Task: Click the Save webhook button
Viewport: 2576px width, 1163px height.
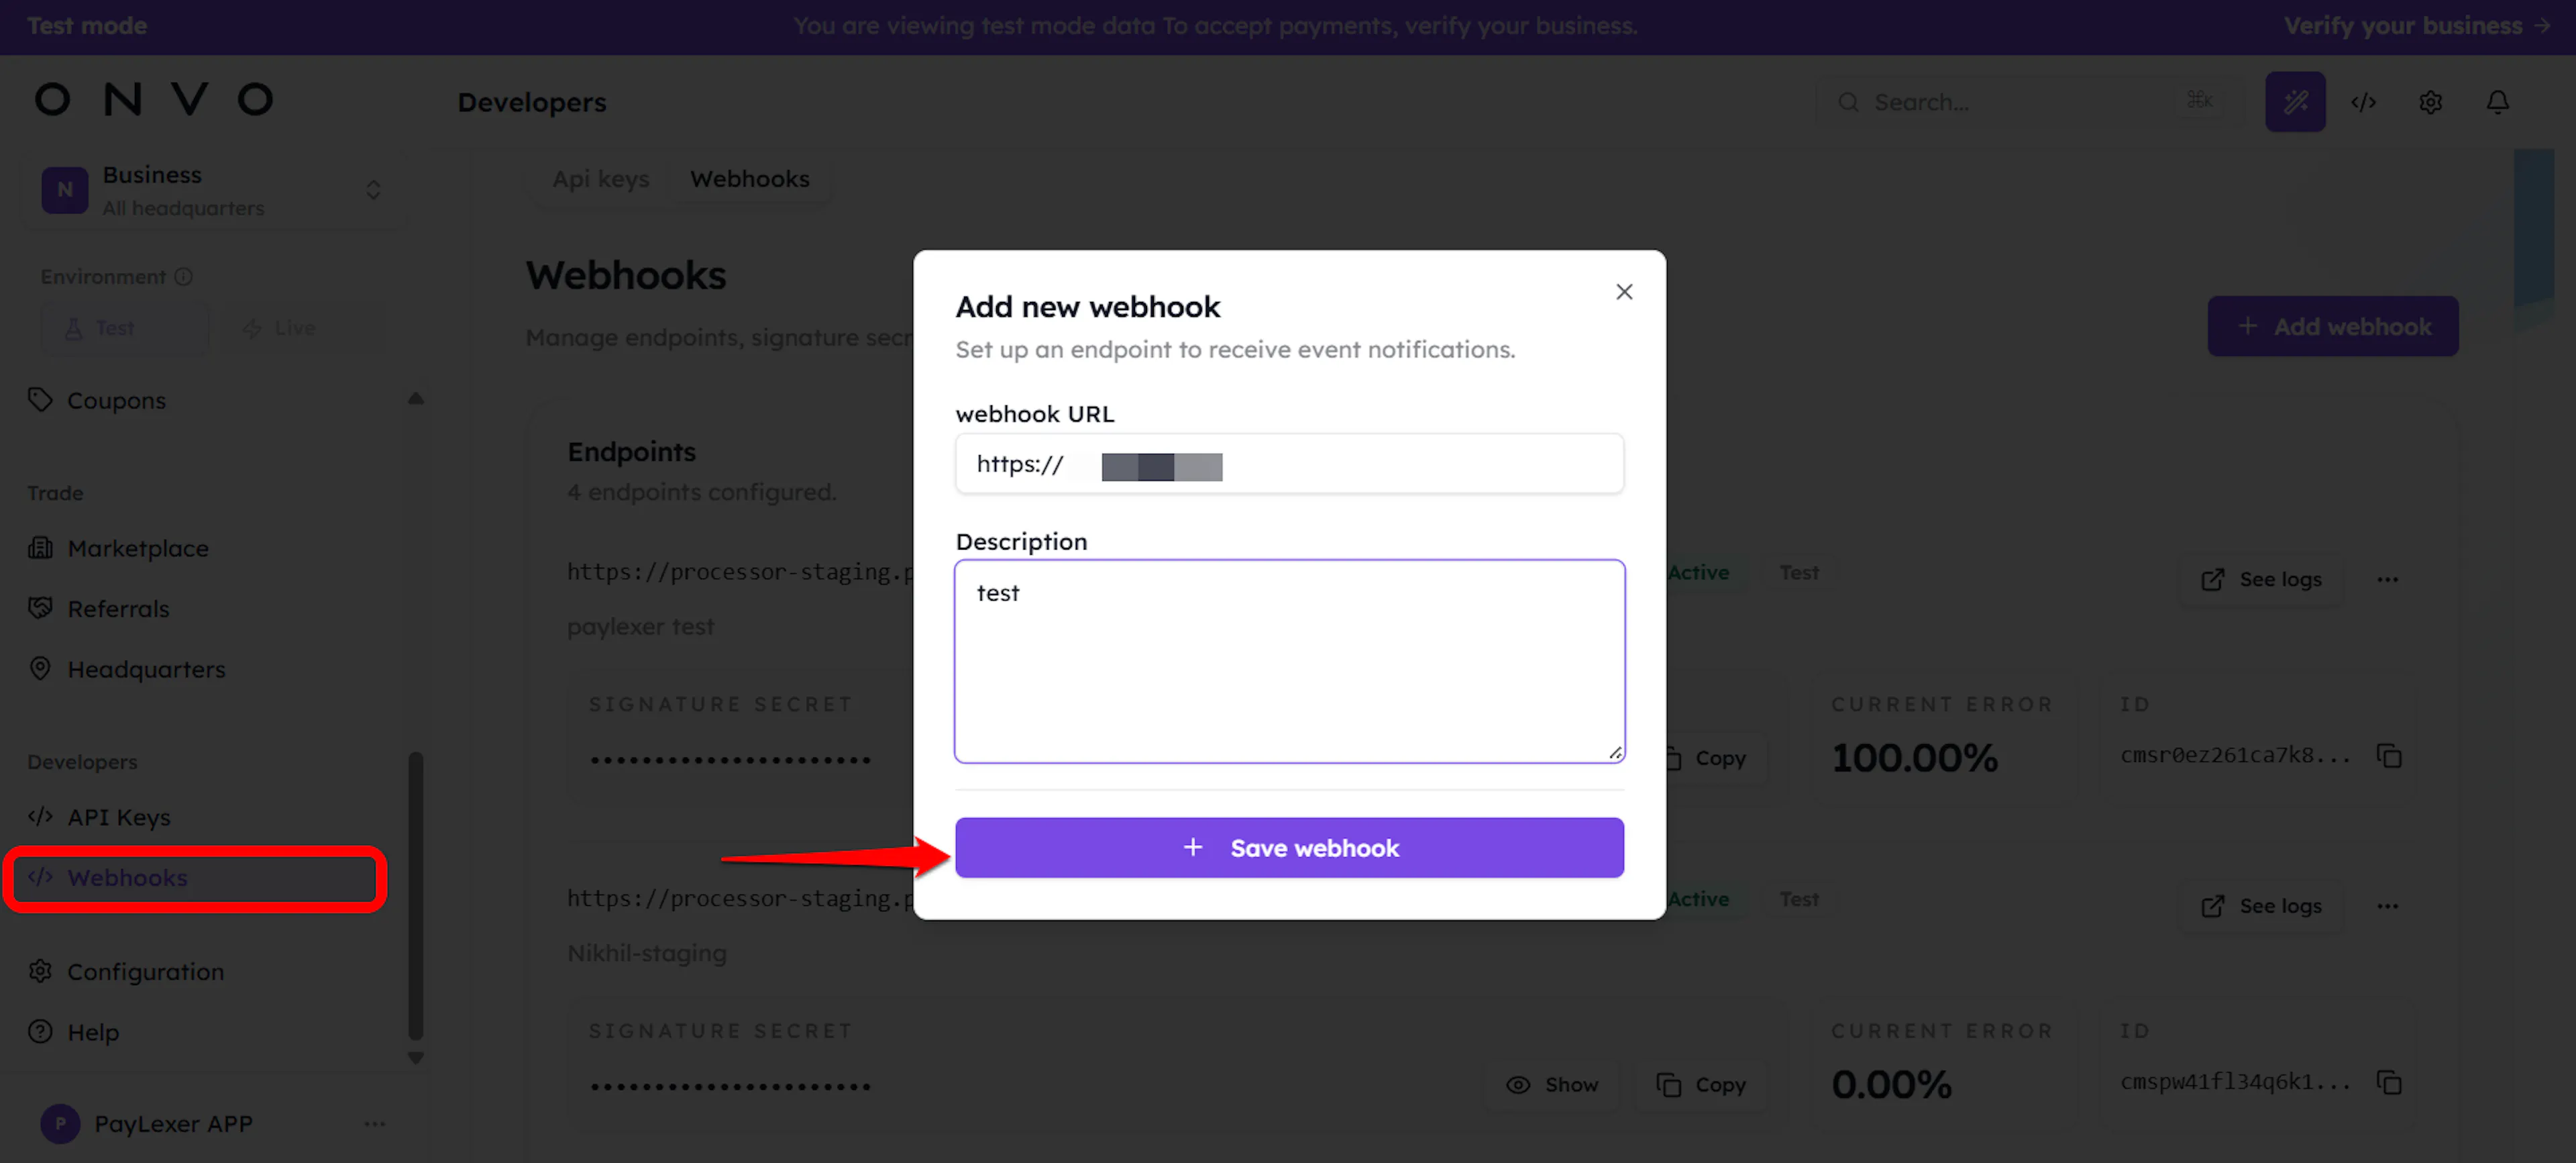Action: point(1289,848)
